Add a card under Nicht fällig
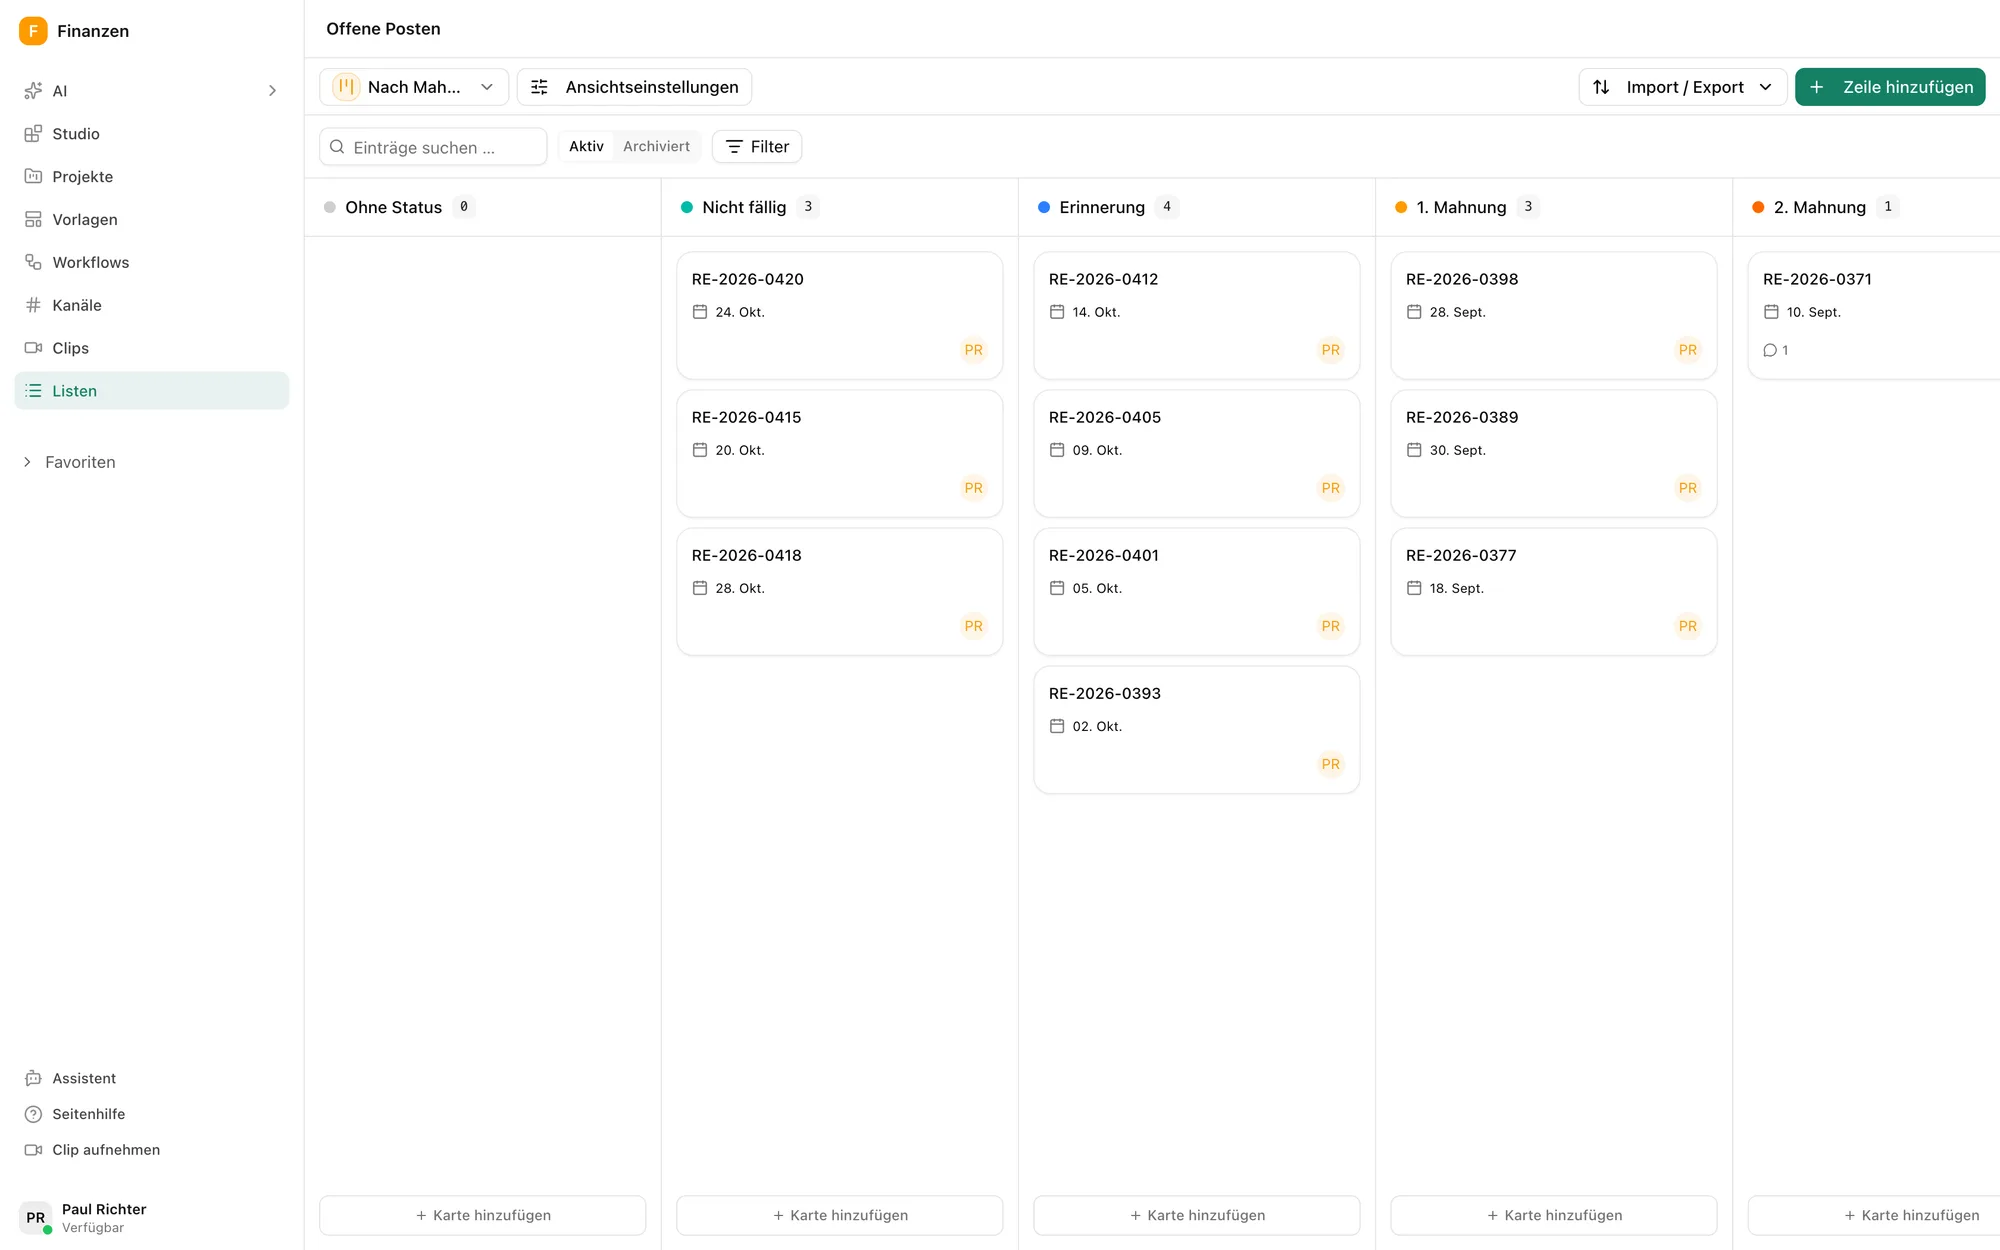Screen dimensions: 2000x1250 coord(839,1215)
